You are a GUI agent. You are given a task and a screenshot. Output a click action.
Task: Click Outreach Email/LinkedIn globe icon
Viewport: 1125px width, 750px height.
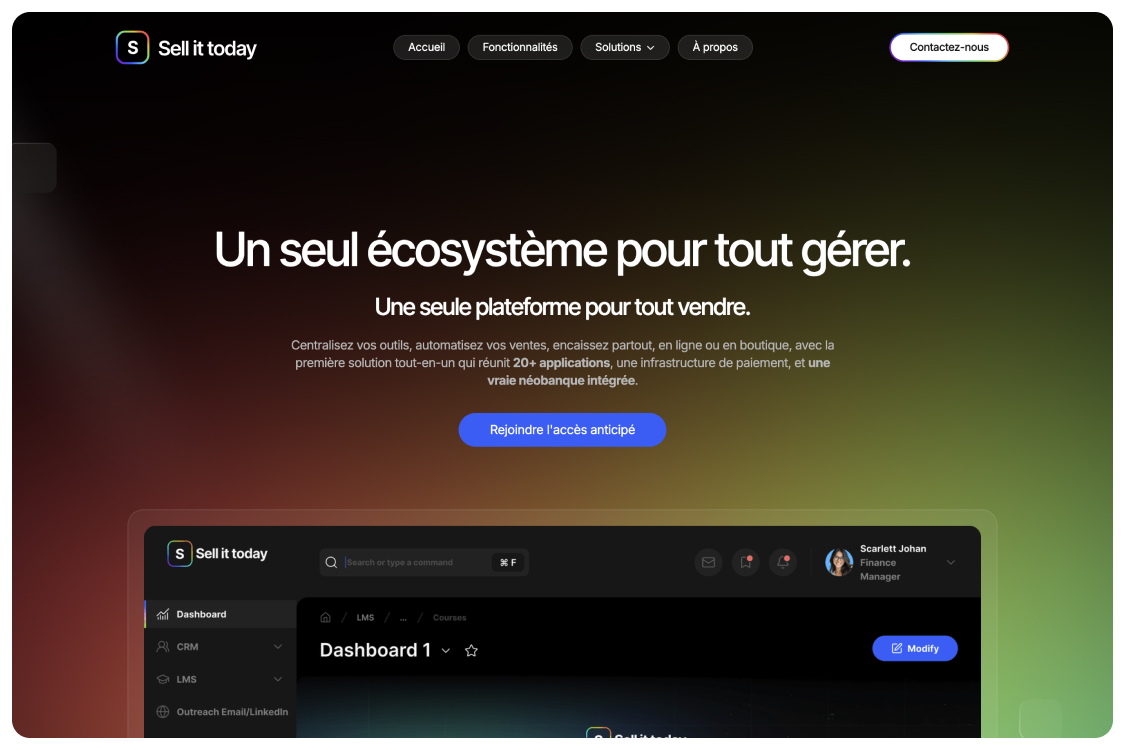click(x=163, y=712)
